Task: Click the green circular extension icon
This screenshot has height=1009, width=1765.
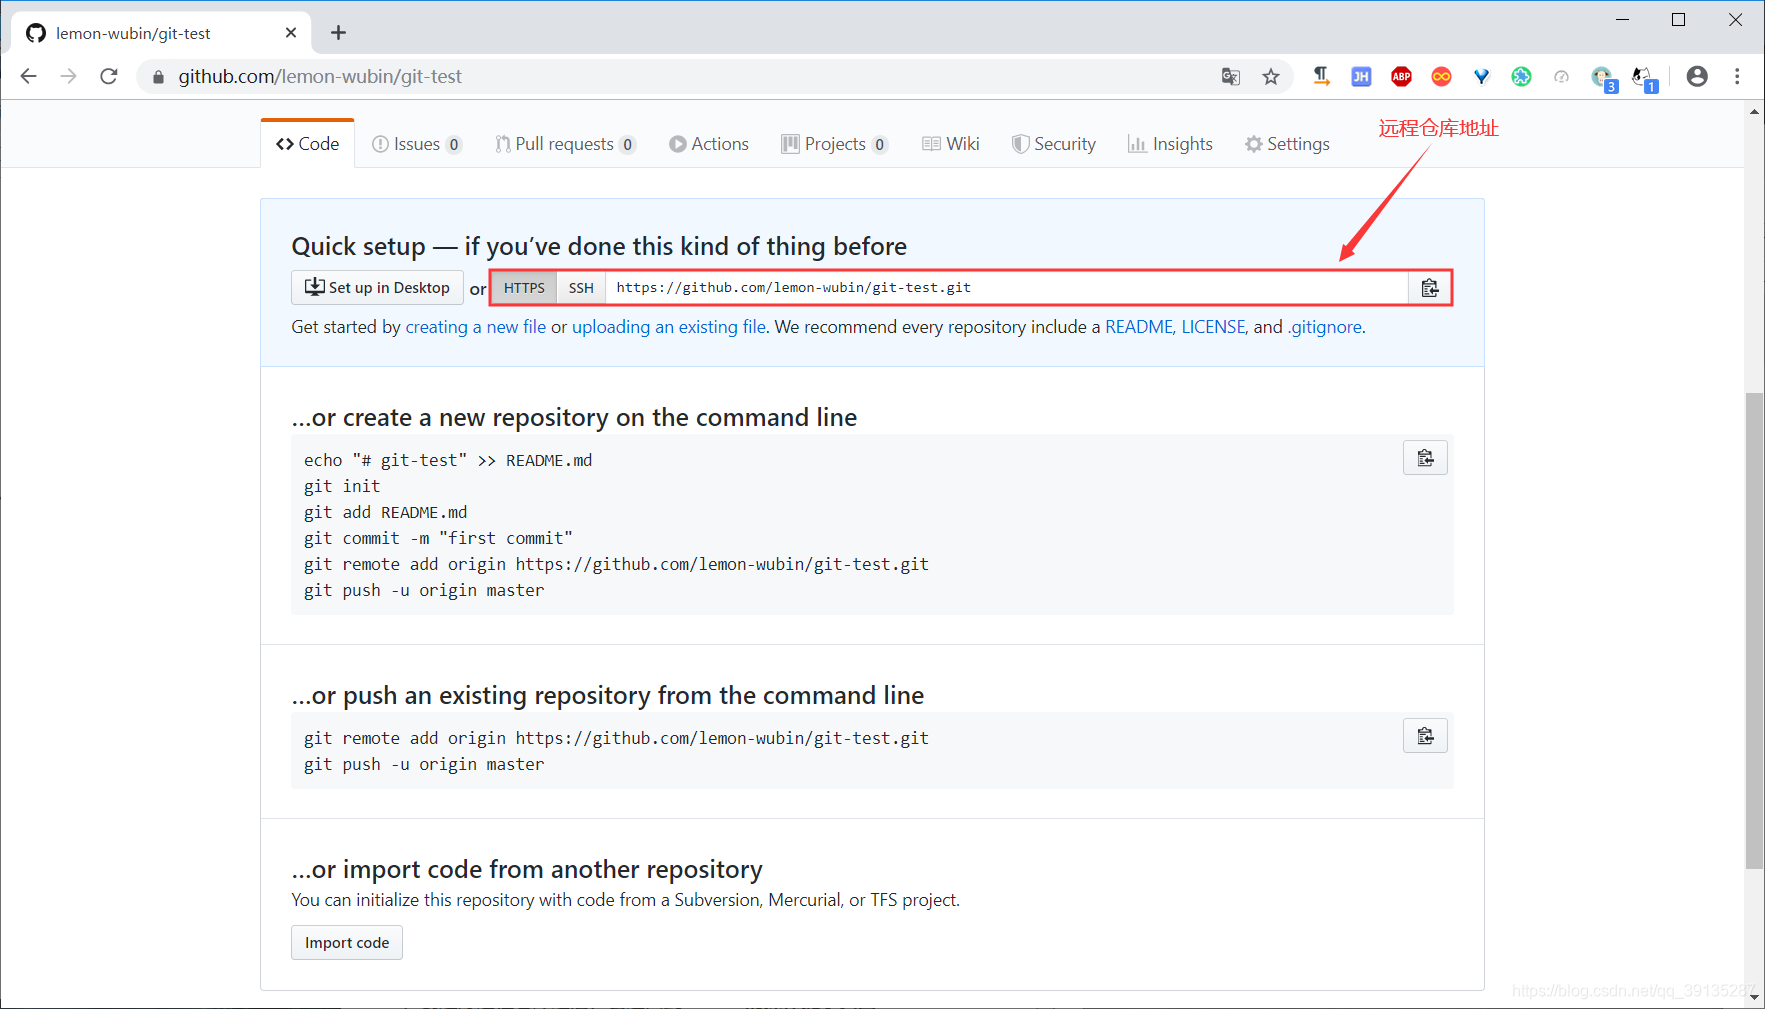Action: 1521,77
